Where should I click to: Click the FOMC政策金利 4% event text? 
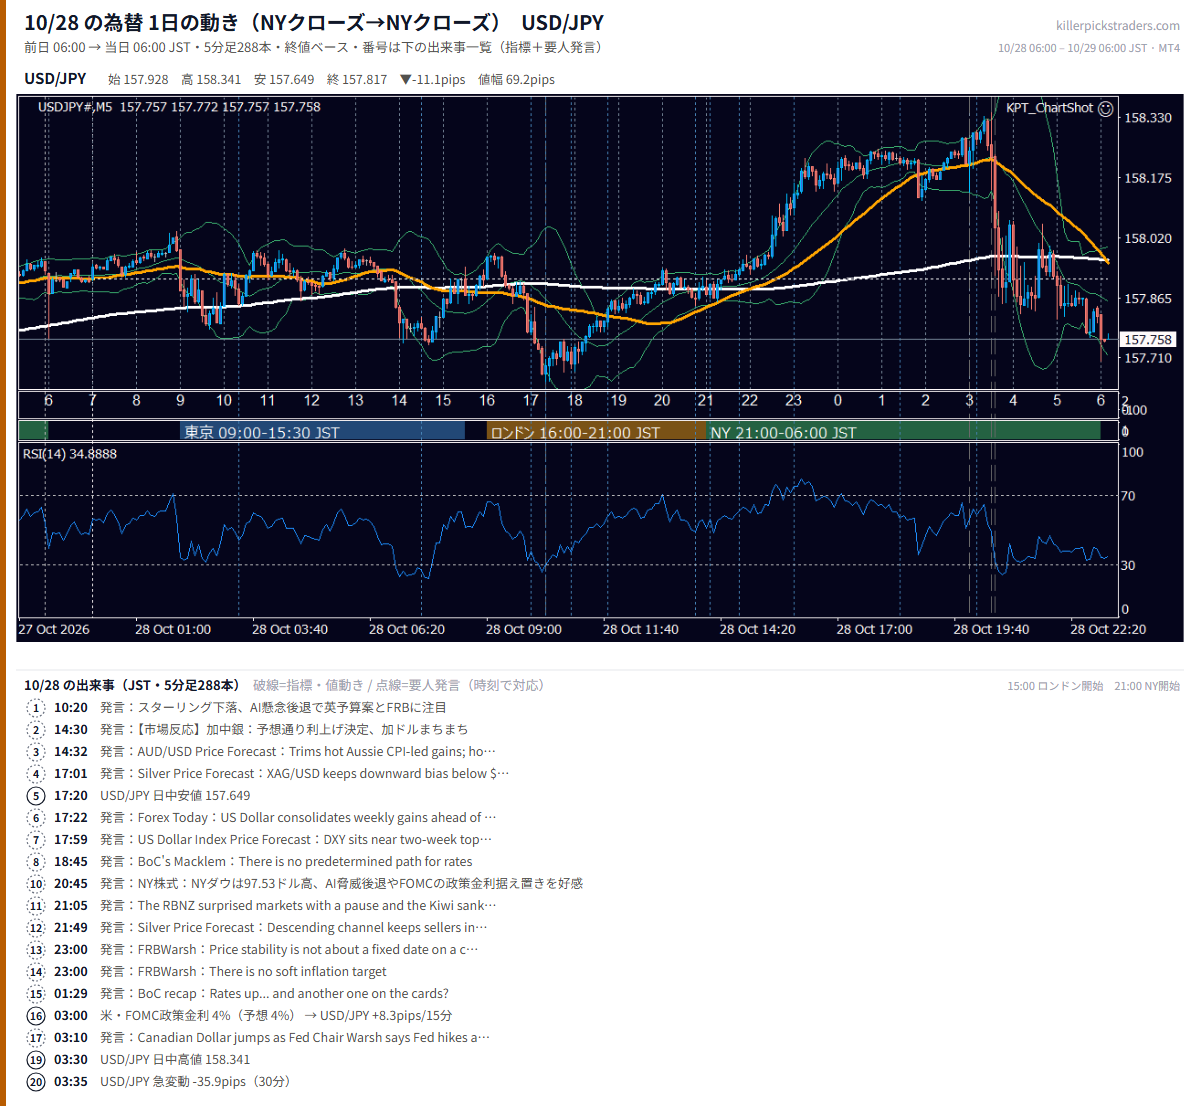coord(276,1016)
